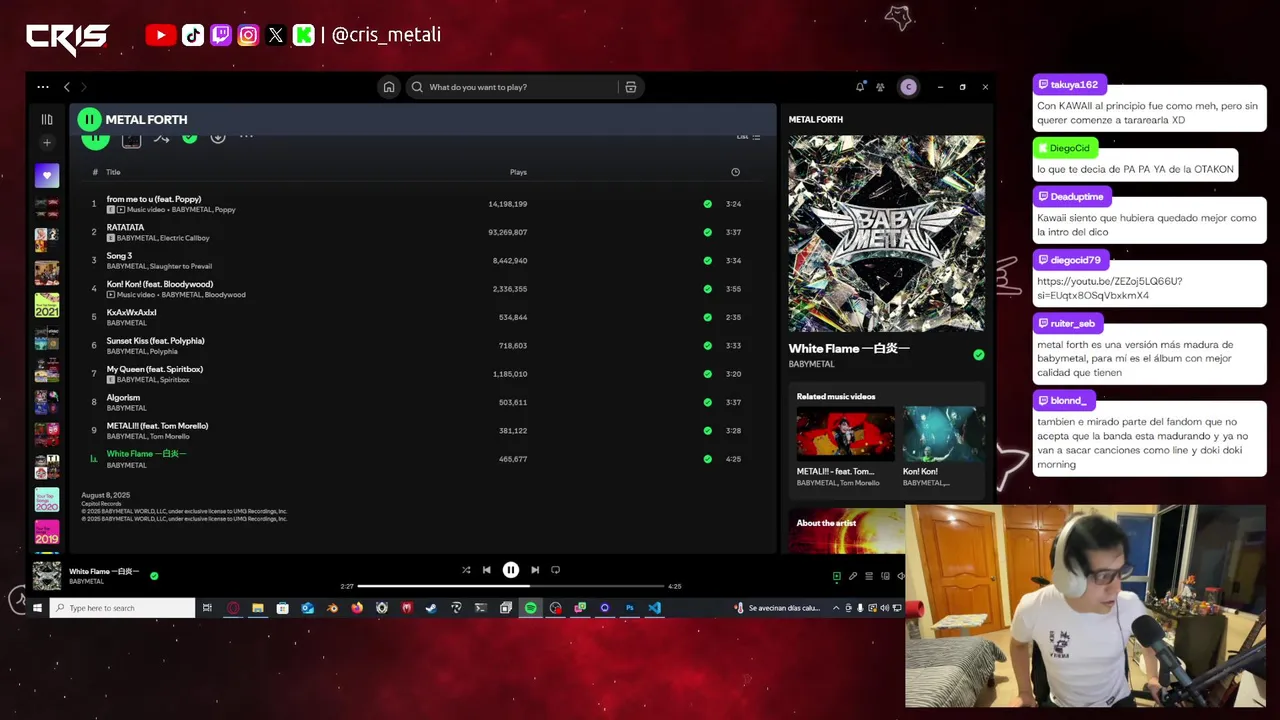The image size is (1280, 720).
Task: Open White Flame title in player bar
Action: [x=104, y=571]
